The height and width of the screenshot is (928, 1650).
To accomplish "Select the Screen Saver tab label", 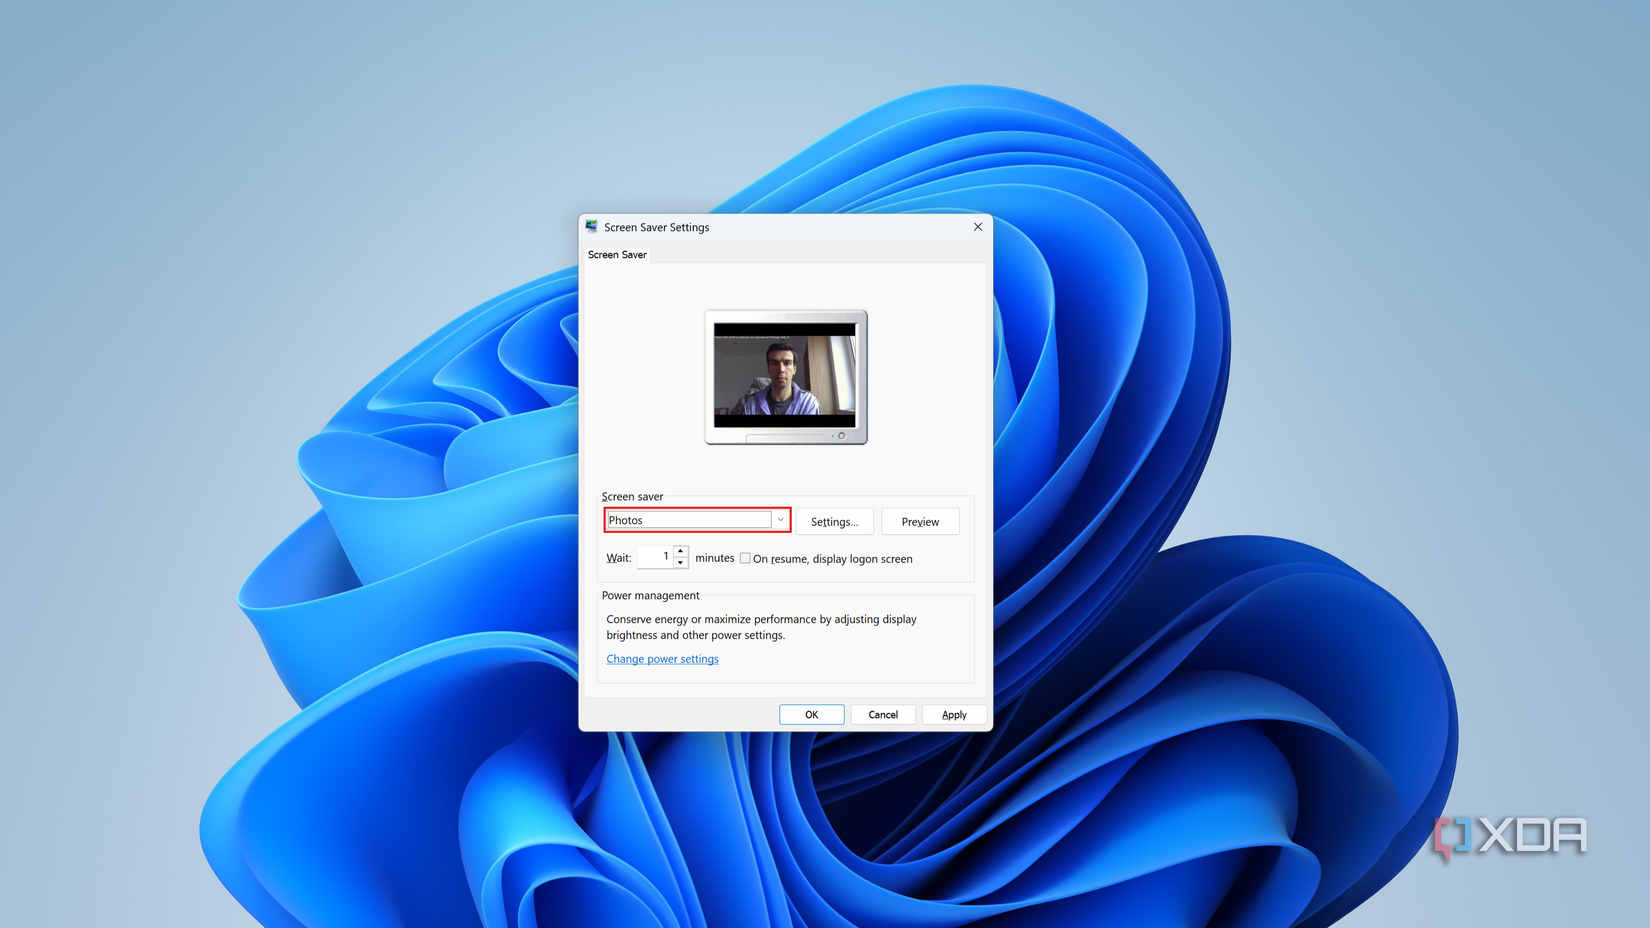I will pyautogui.click(x=617, y=254).
